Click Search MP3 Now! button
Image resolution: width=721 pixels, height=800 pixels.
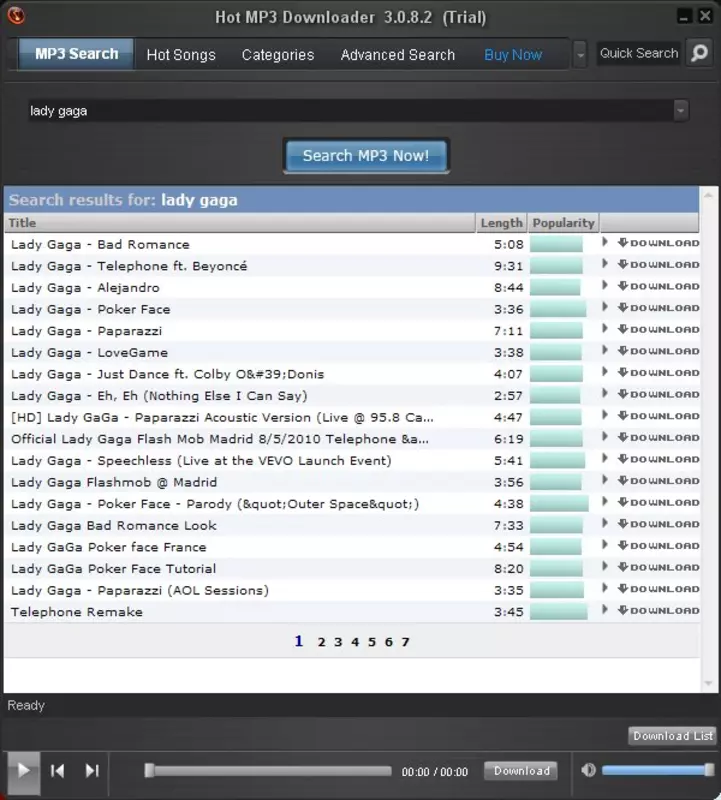[x=366, y=156]
